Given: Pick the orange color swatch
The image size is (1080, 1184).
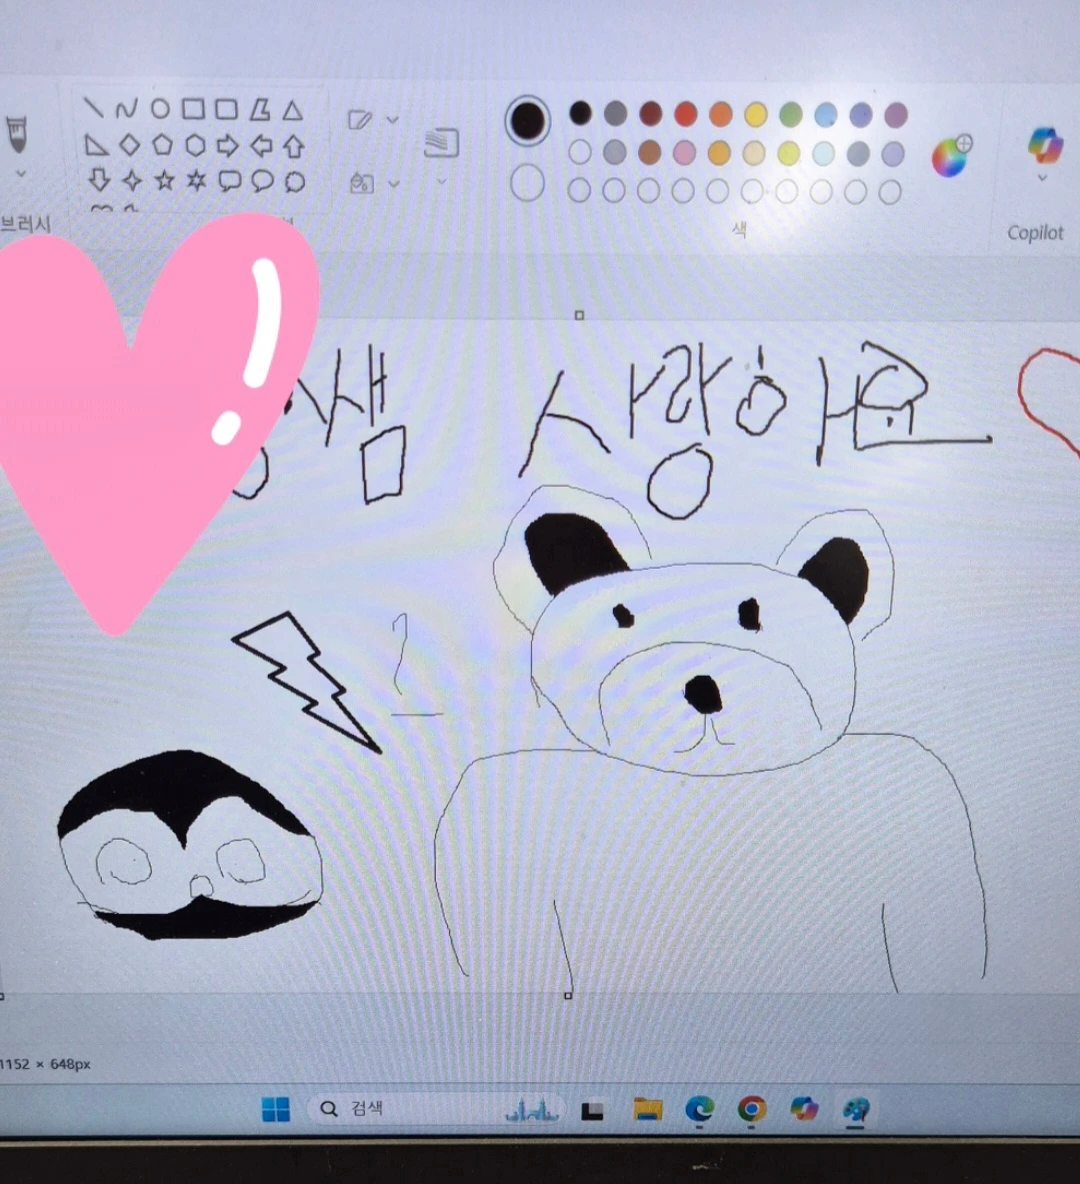Looking at the screenshot, I should click(x=721, y=115).
